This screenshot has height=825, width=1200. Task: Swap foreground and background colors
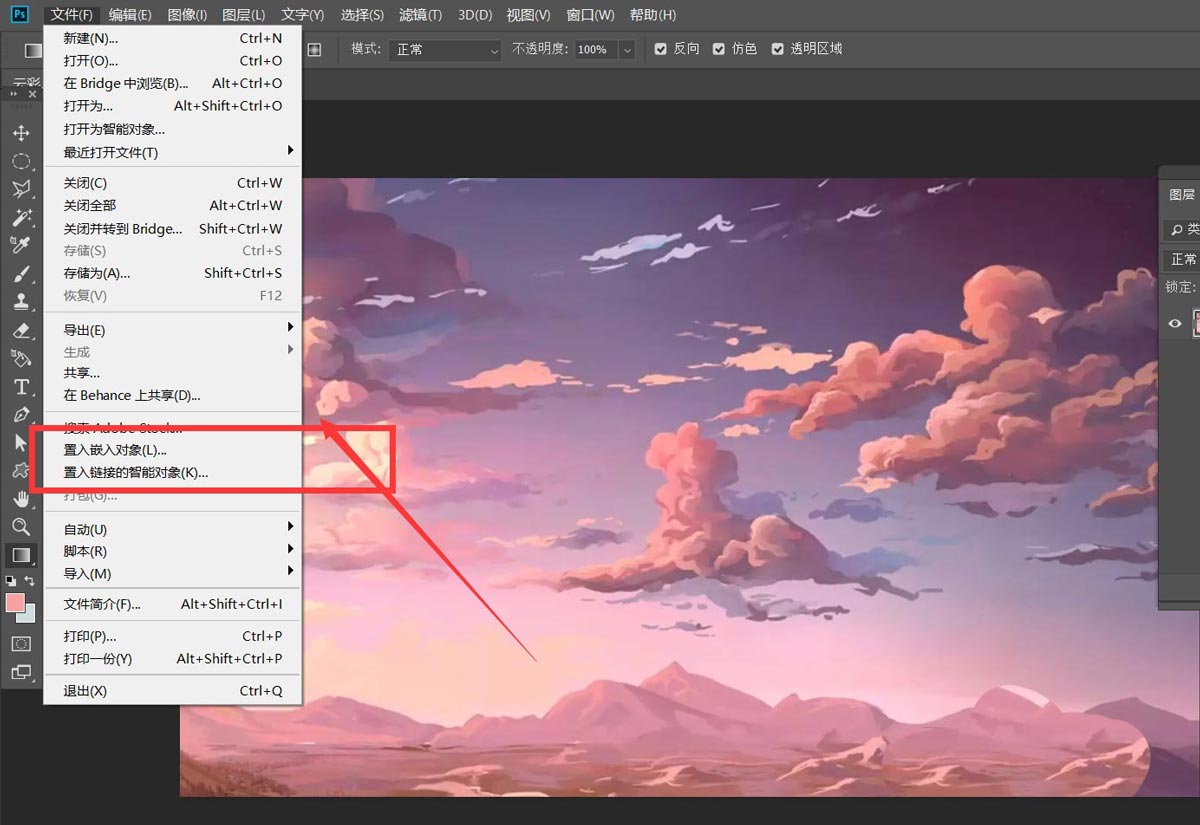(30, 580)
